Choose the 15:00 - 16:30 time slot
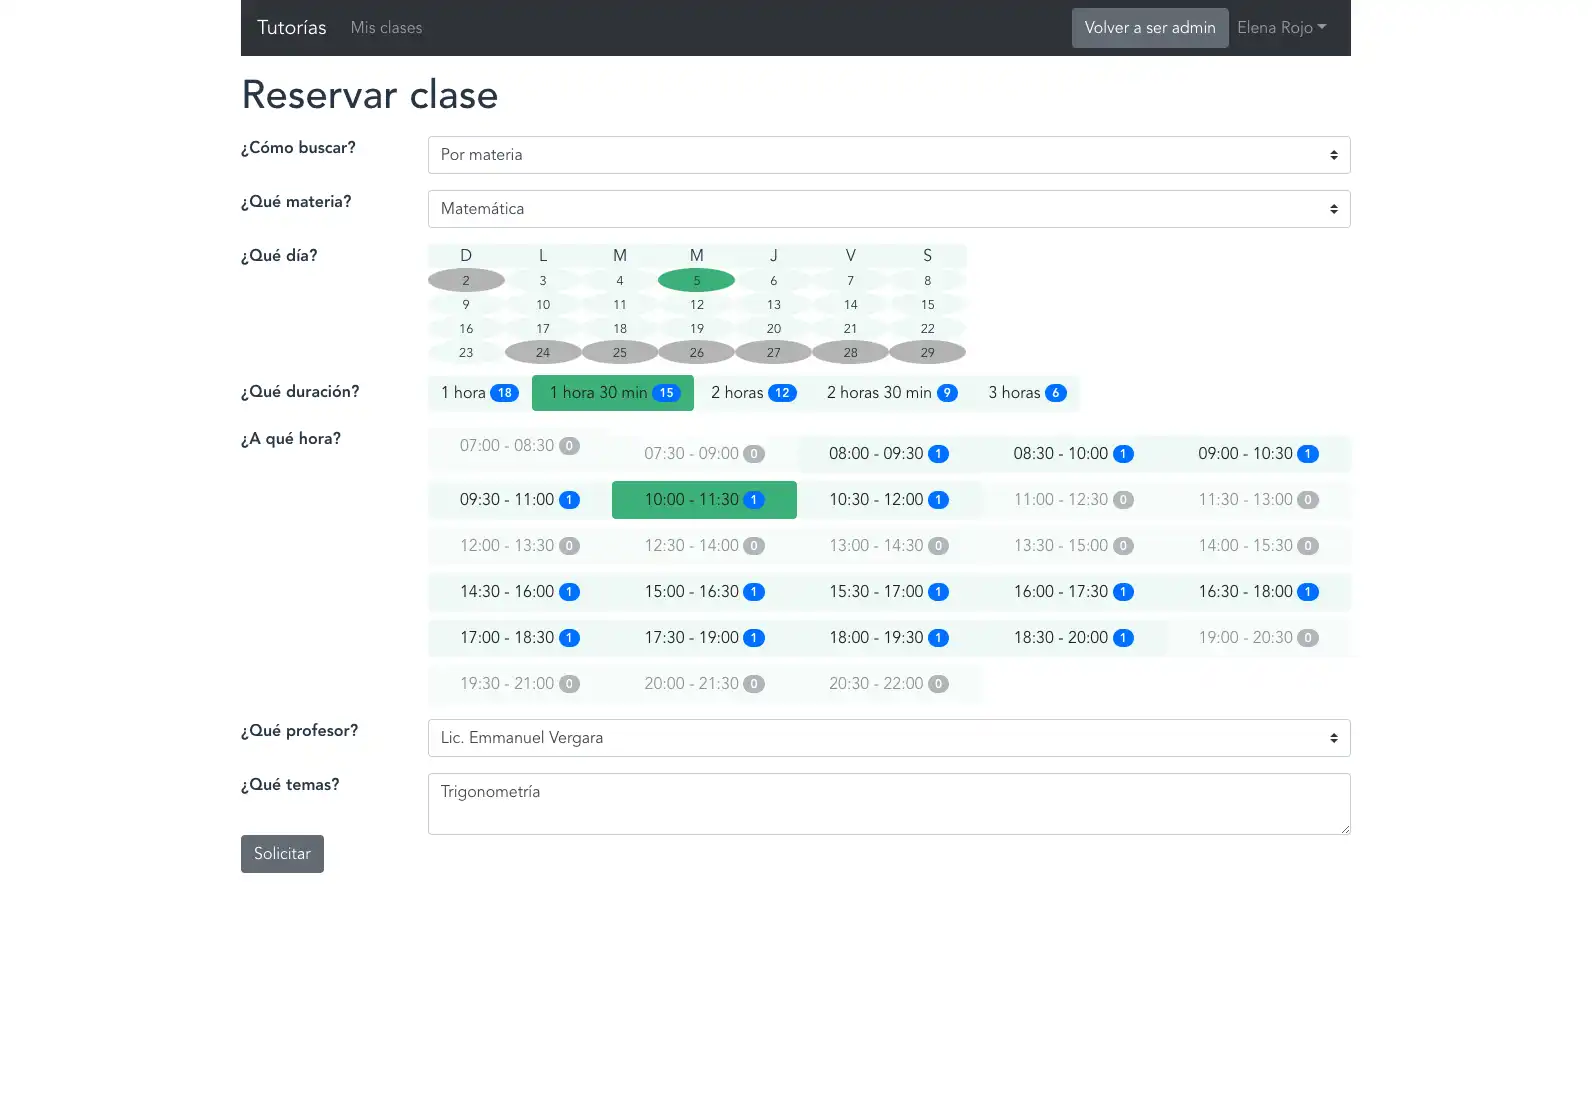Image resolution: width=1592 pixels, height=1093 pixels. tap(704, 592)
